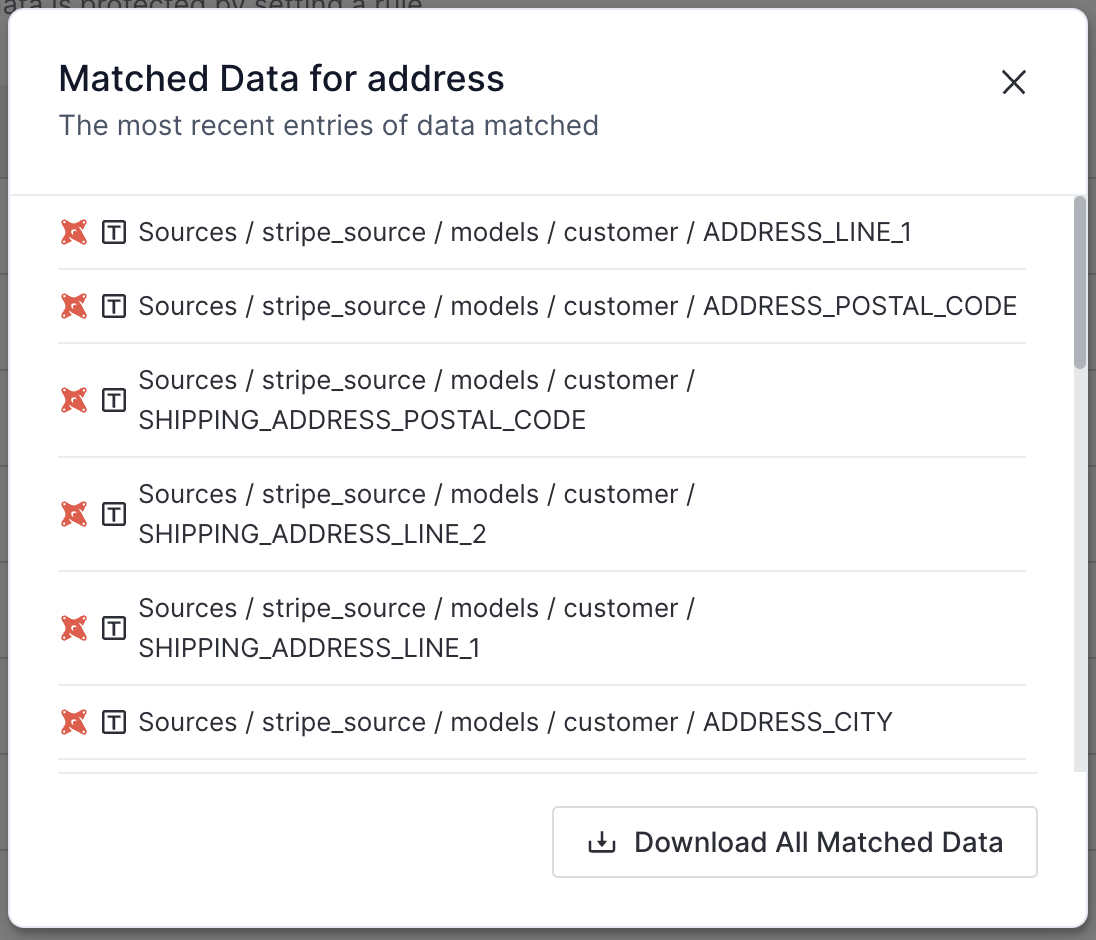Click the red source icon beside SHIPPING_ADDRESS_LINE_2

74,515
